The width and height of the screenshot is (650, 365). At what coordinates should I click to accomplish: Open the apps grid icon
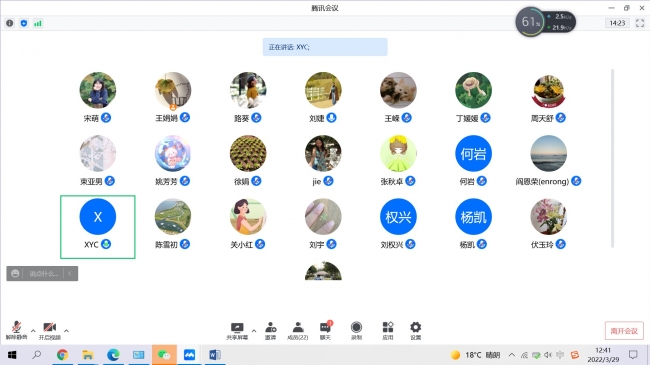[388, 331]
